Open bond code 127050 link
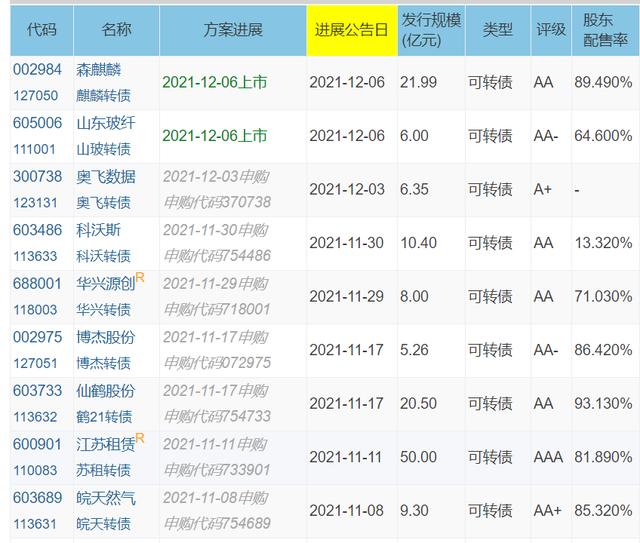The height and width of the screenshot is (543, 640). tap(36, 96)
